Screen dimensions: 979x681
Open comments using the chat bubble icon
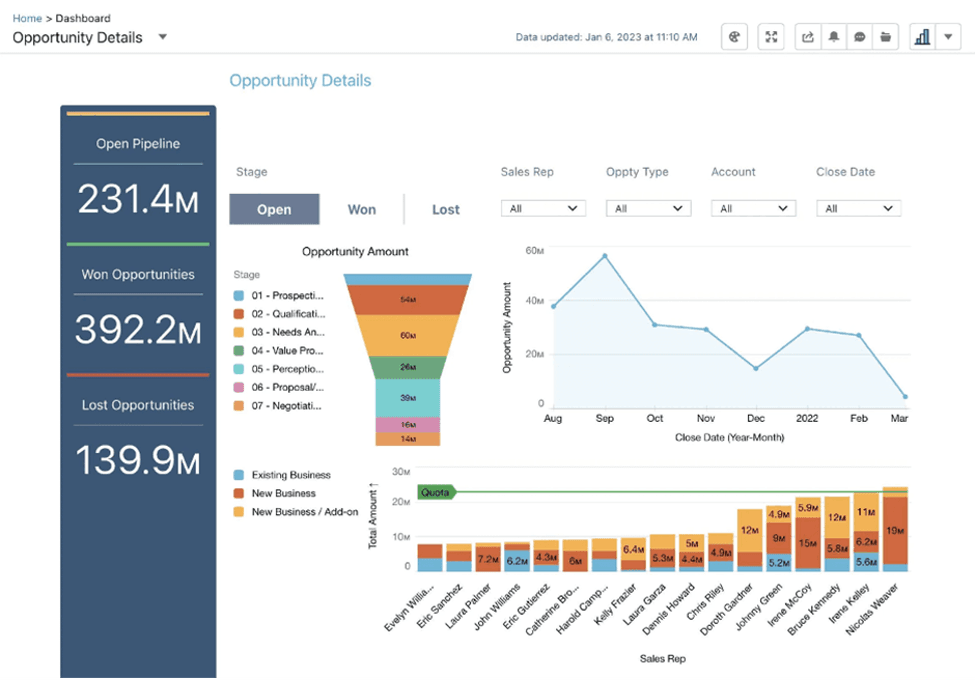[859, 36]
